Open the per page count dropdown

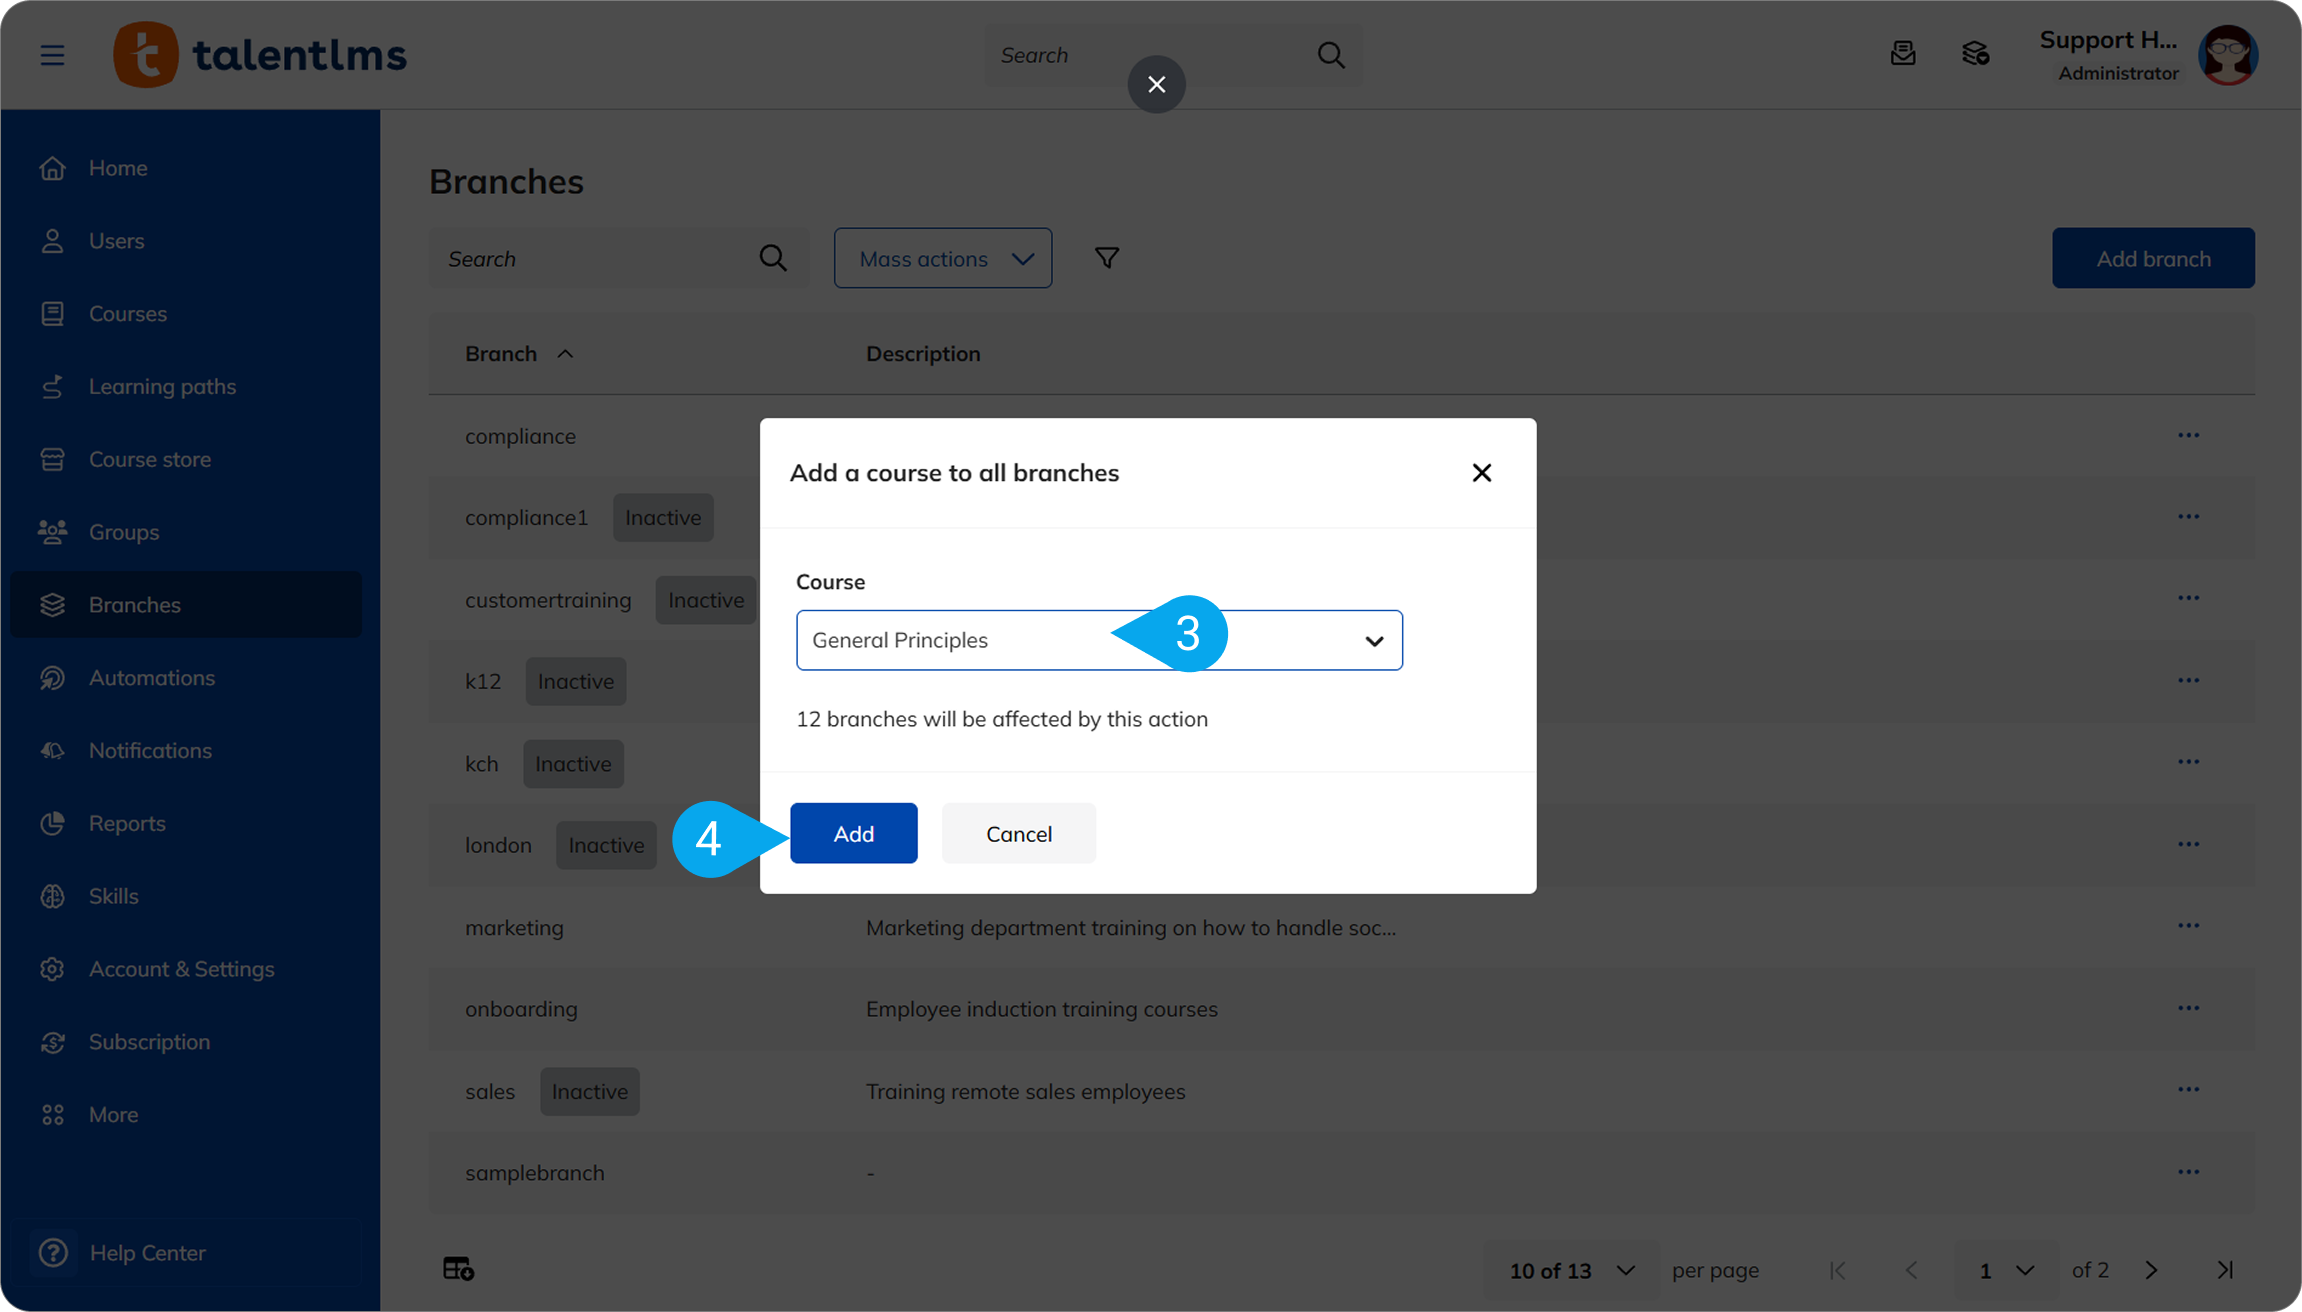click(1570, 1270)
